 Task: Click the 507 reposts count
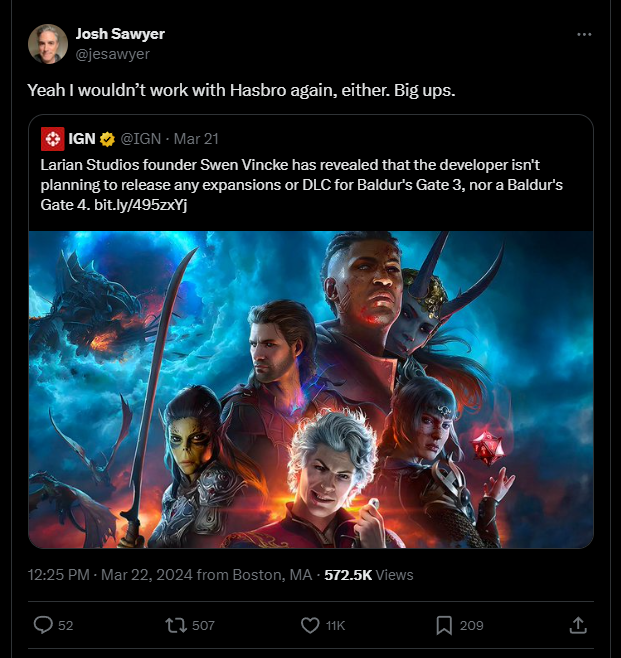tap(203, 626)
